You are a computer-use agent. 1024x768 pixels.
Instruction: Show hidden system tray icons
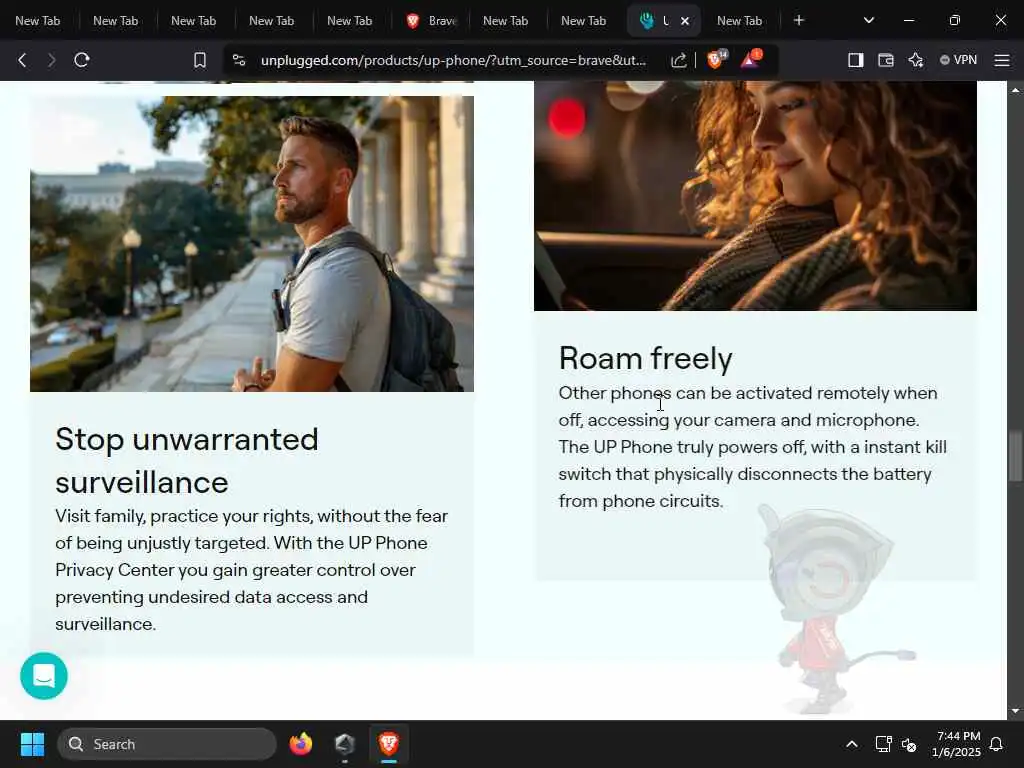click(x=852, y=744)
